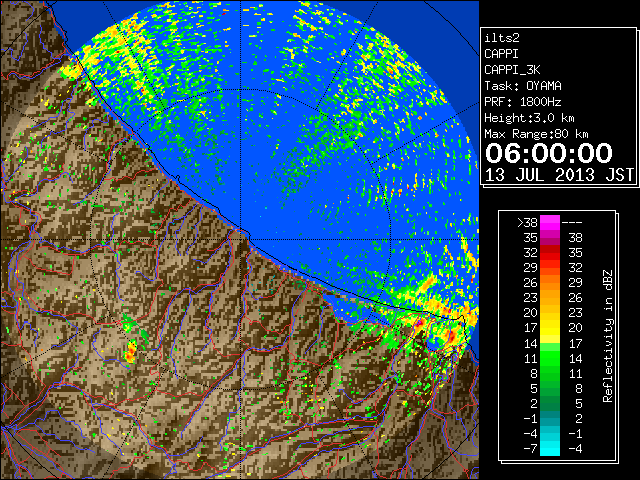Click the 06:00:00 timestamp
640x480 pixels.
click(549, 153)
